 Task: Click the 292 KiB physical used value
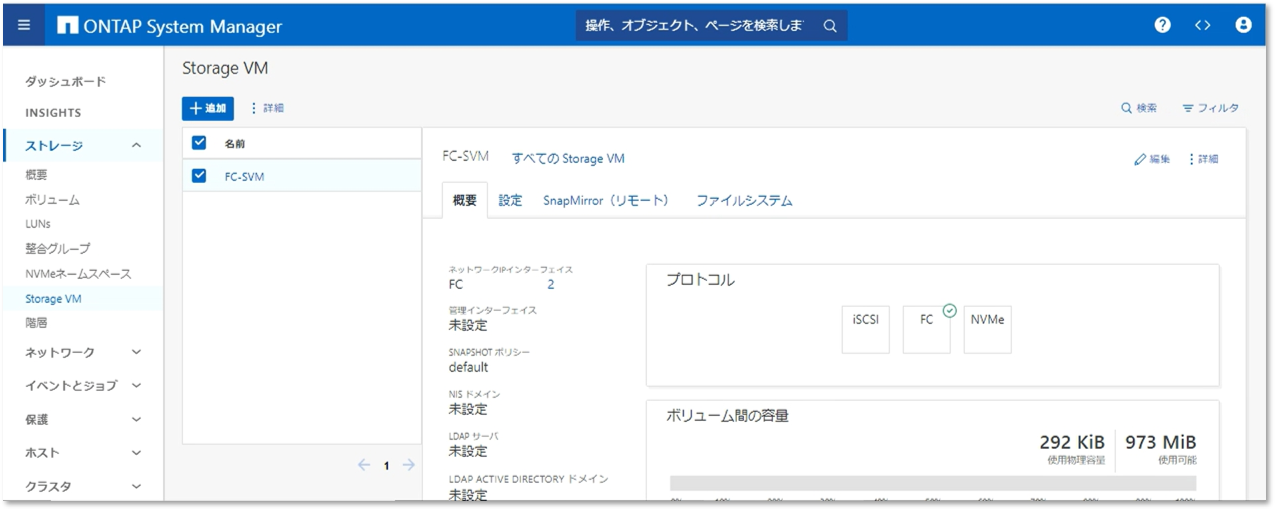[x=1072, y=442]
